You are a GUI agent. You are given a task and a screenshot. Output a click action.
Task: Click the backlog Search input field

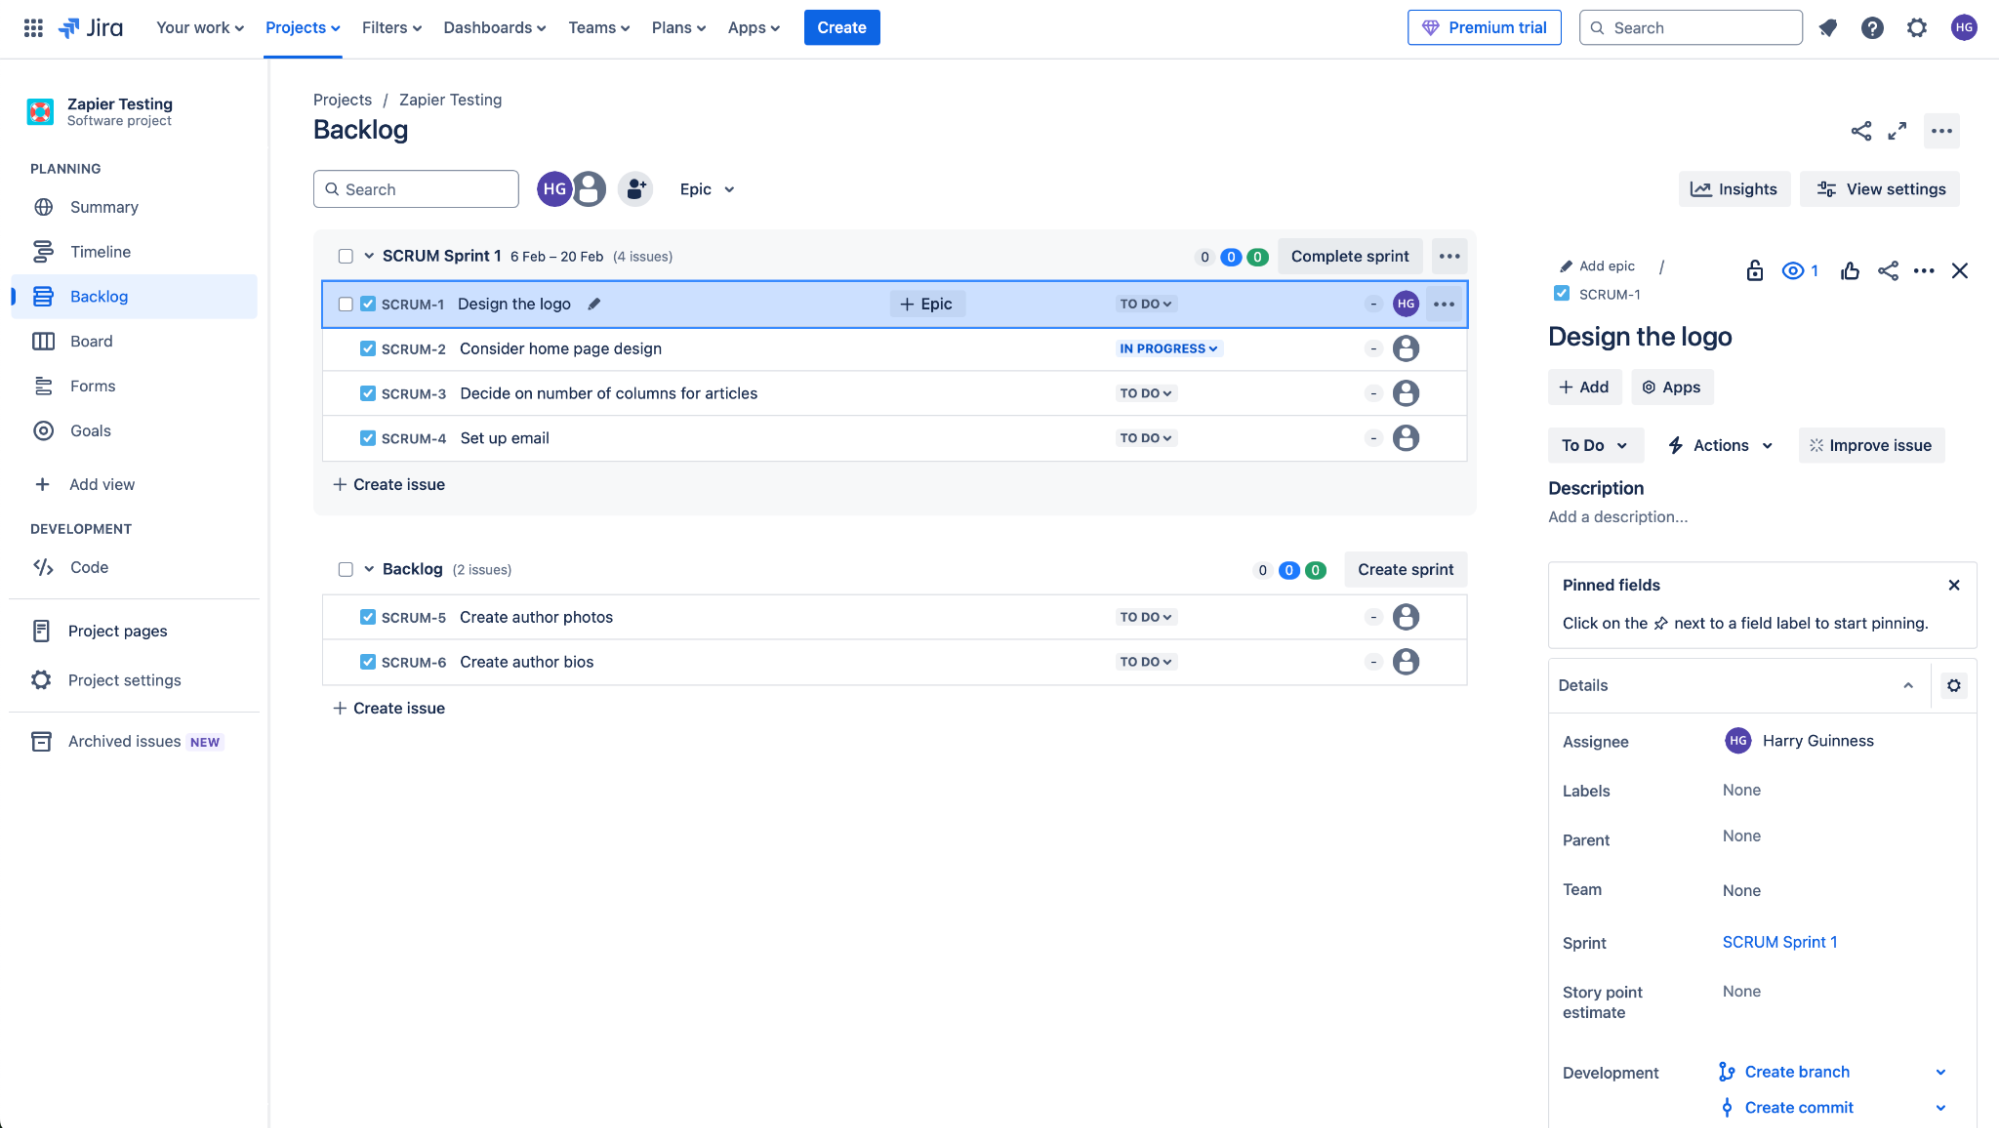(416, 189)
